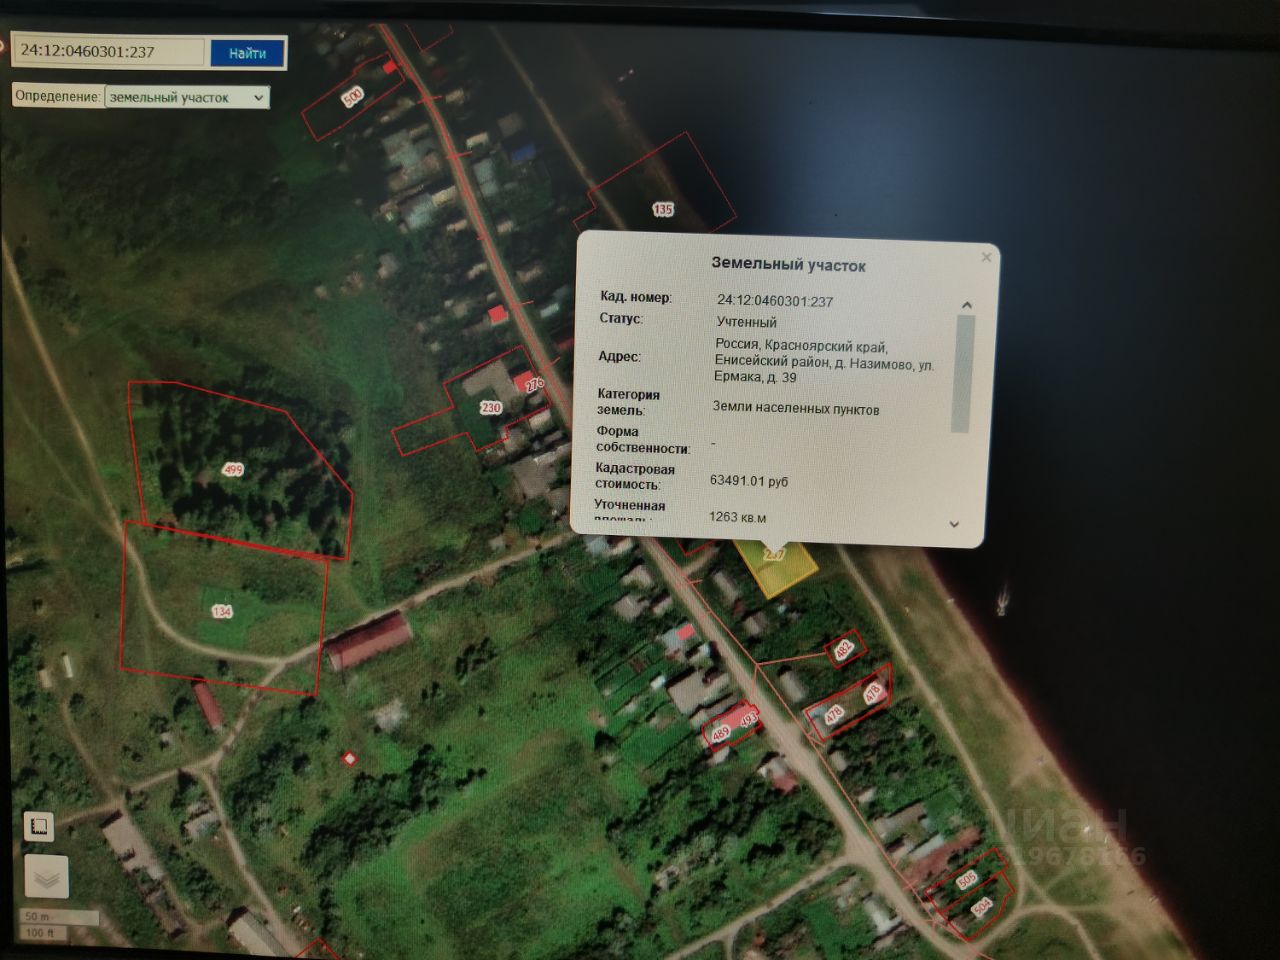Open the земельный участок type dropdown
This screenshot has height=960, width=1280.
pyautogui.click(x=187, y=97)
